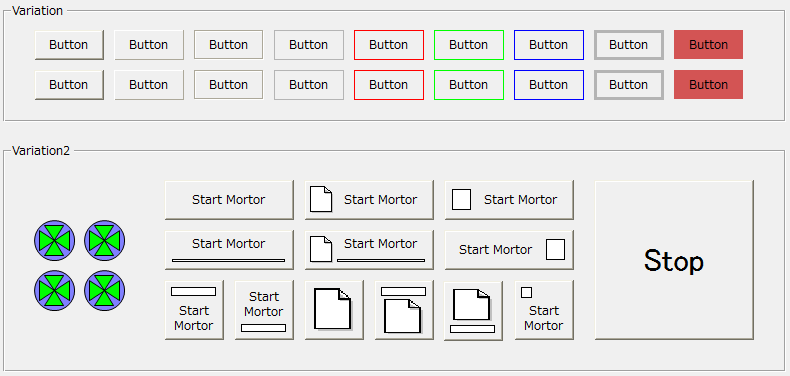Viewport: 790px width, 376px height.
Task: Click plain Start Mortor button without icon
Action: click(229, 200)
